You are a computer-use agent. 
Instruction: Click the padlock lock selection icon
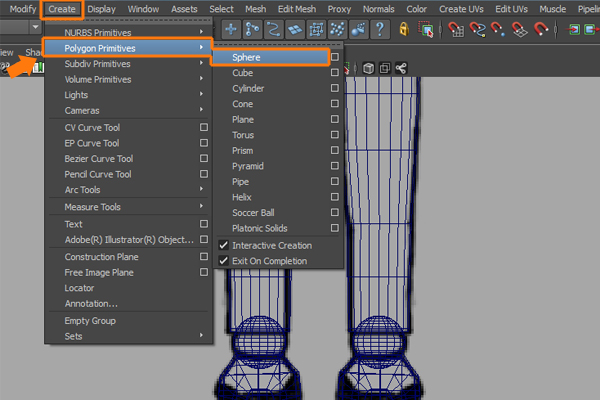[x=403, y=29]
